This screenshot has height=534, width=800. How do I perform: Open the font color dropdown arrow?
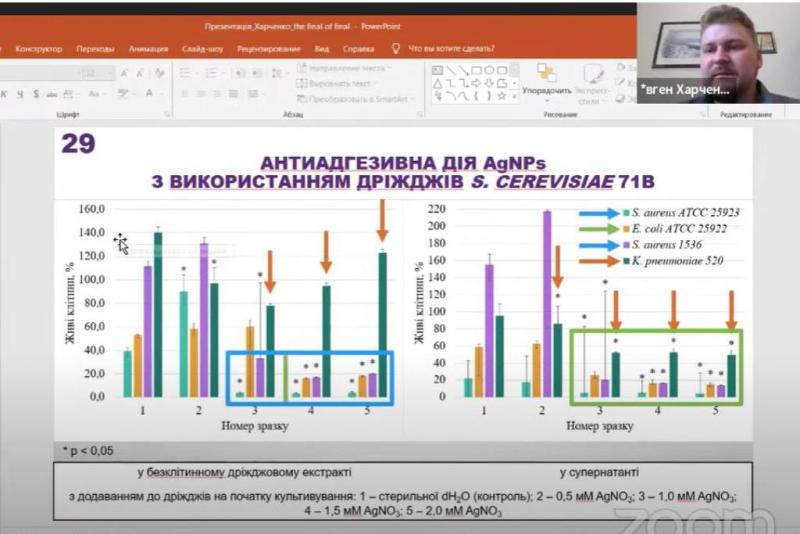[161, 94]
